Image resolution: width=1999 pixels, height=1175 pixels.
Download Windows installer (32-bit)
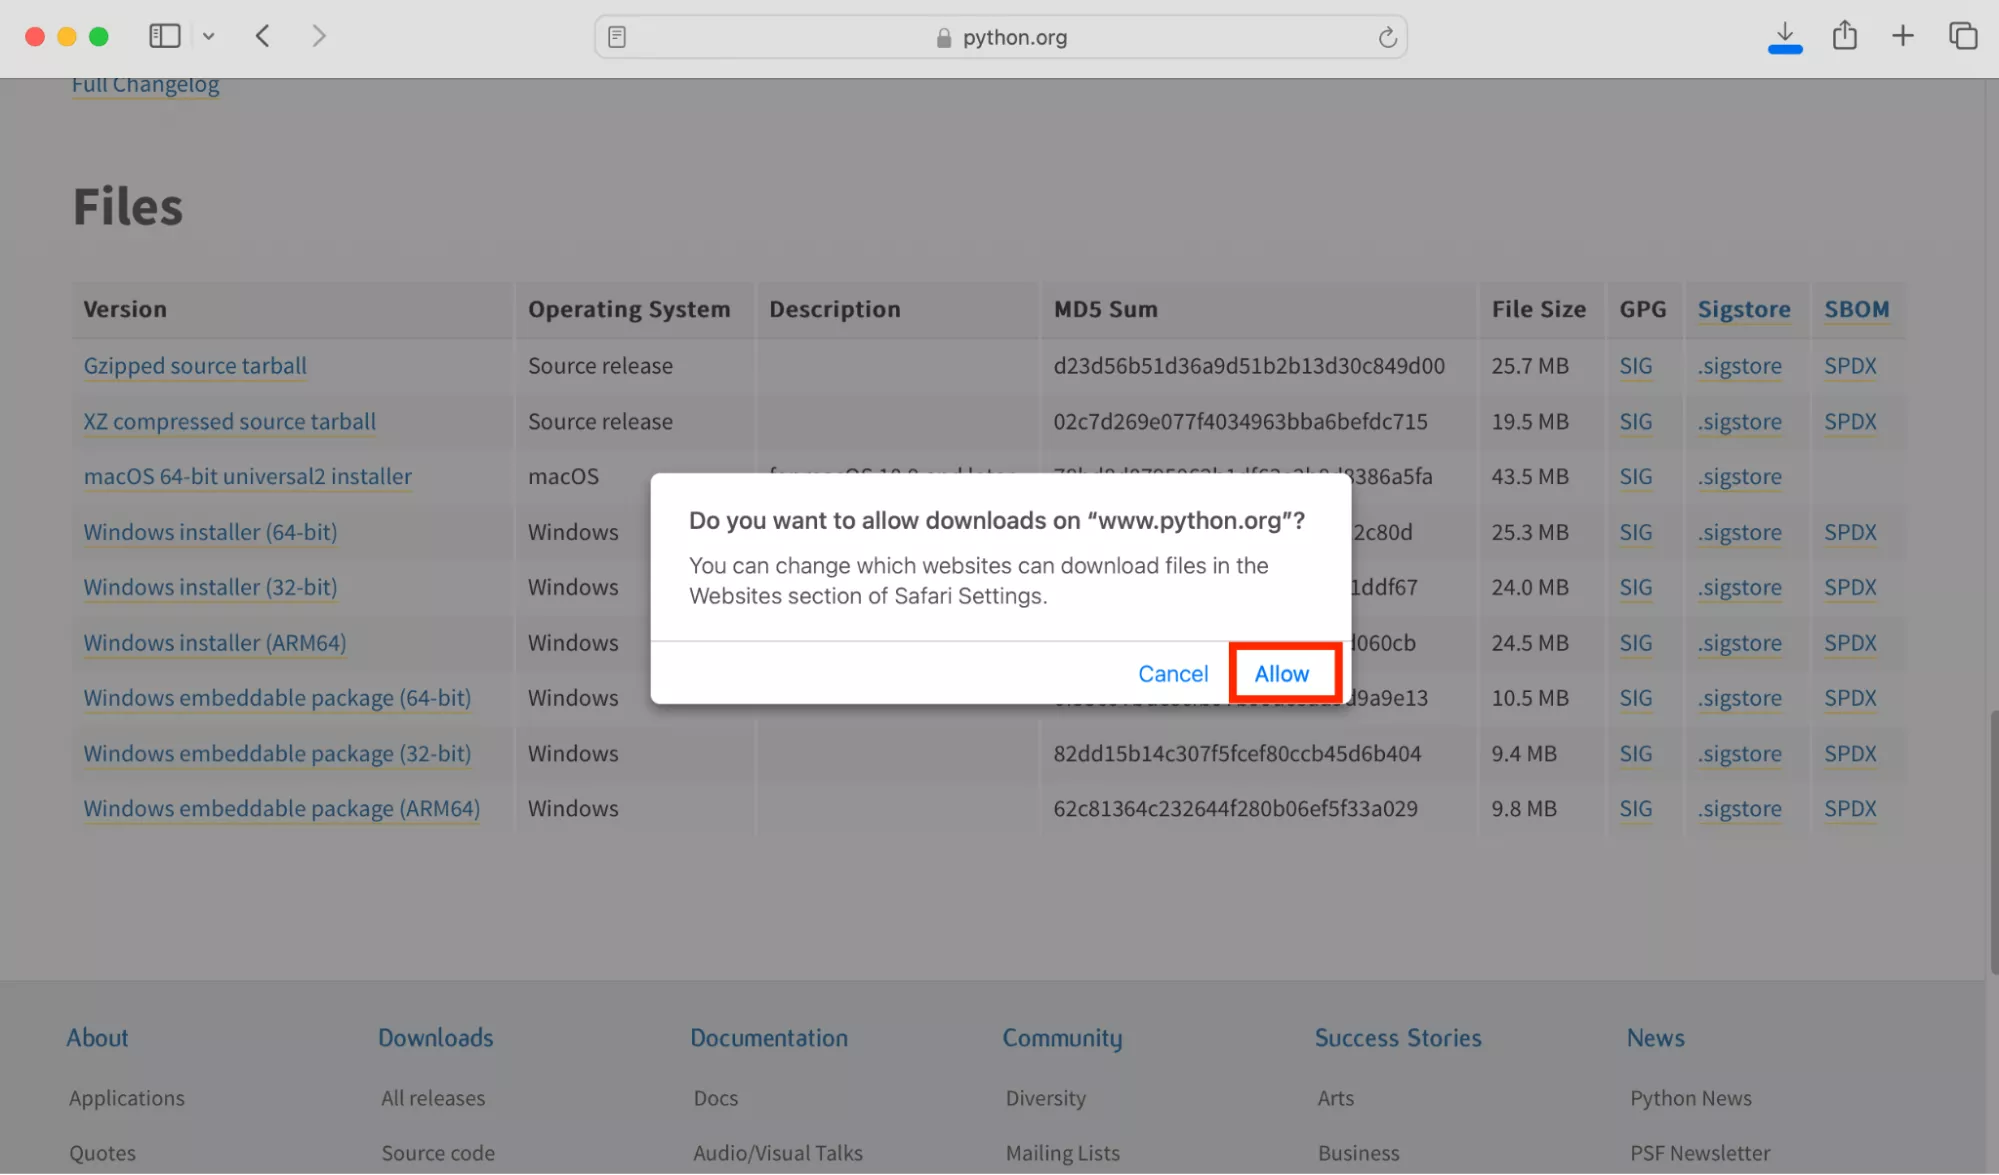click(211, 588)
